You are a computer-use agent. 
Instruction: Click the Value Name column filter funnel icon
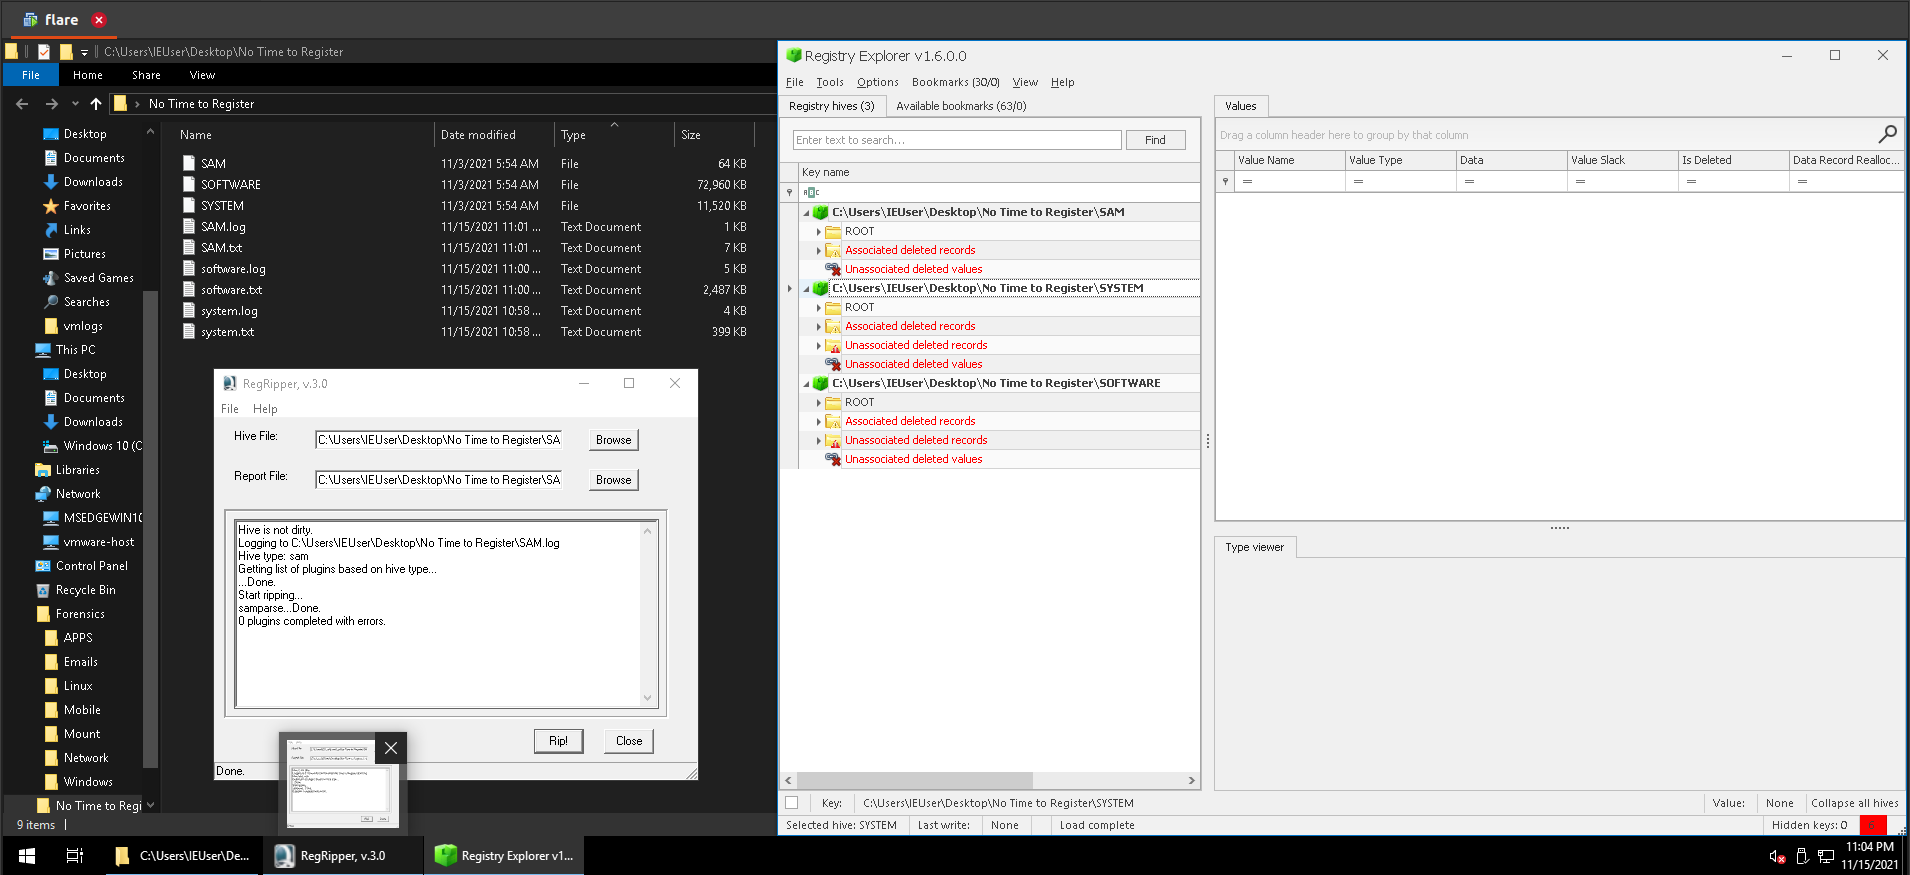[1225, 181]
